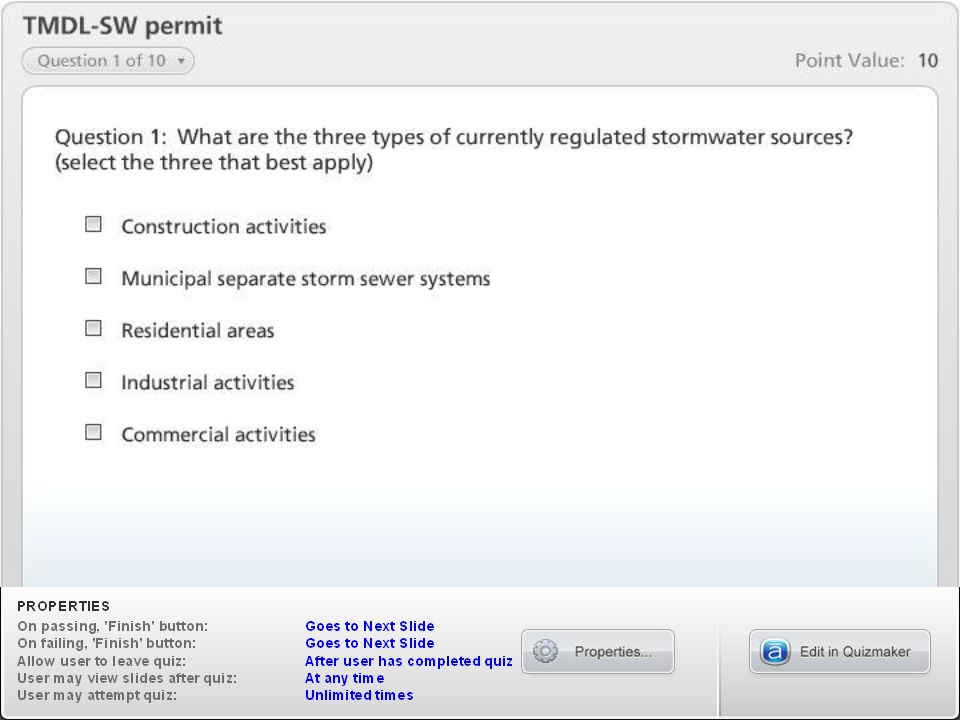Click the 'Unlimited times' attempt setting
The image size is (960, 720).
[359, 696]
